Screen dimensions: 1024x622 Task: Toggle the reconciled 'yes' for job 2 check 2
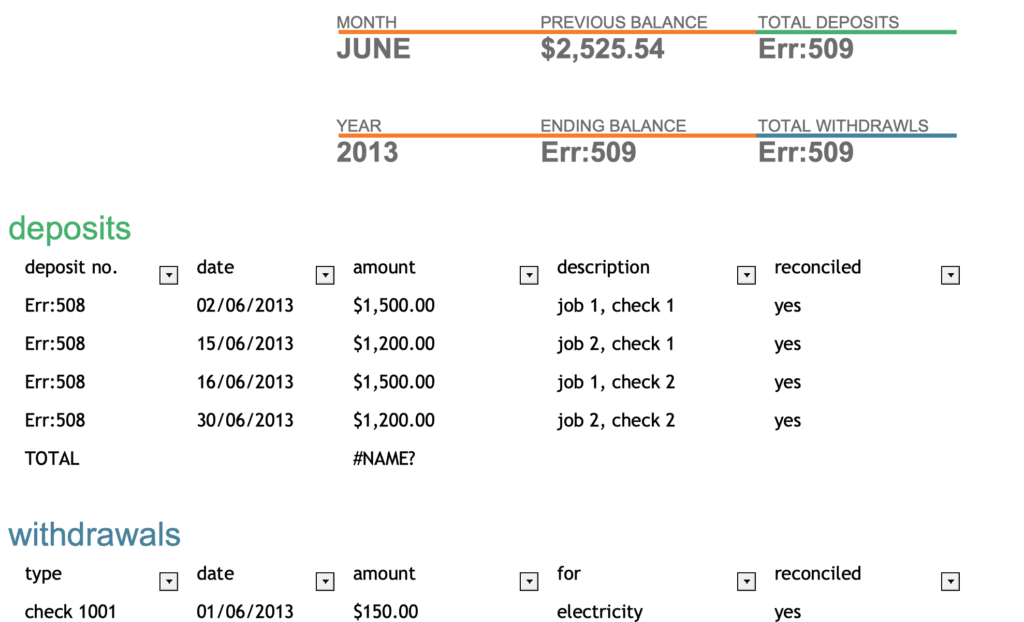pyautogui.click(x=788, y=420)
